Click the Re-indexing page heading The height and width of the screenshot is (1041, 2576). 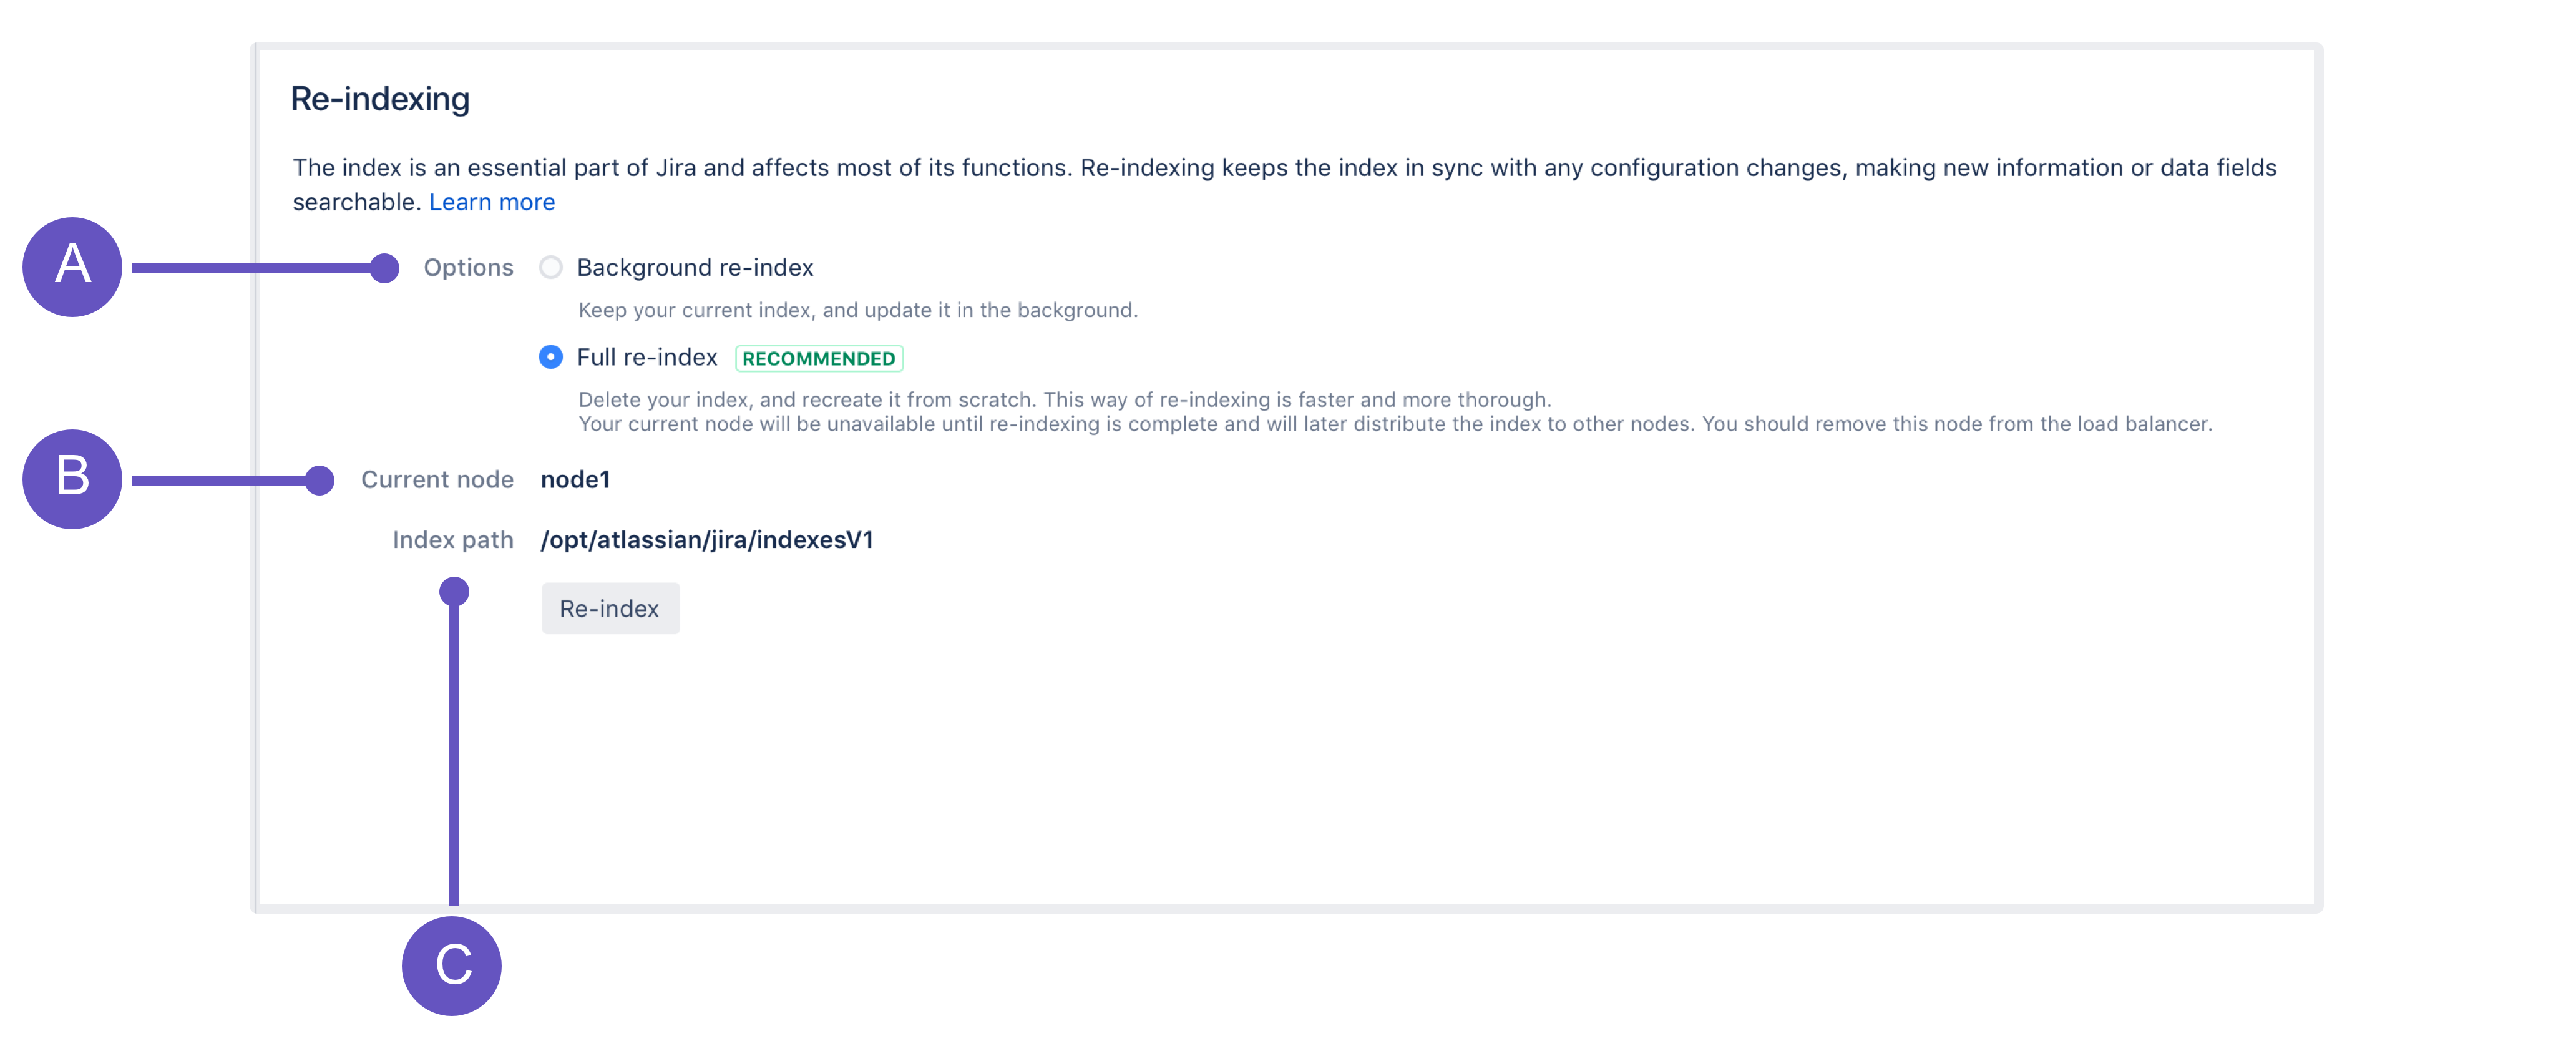[380, 99]
